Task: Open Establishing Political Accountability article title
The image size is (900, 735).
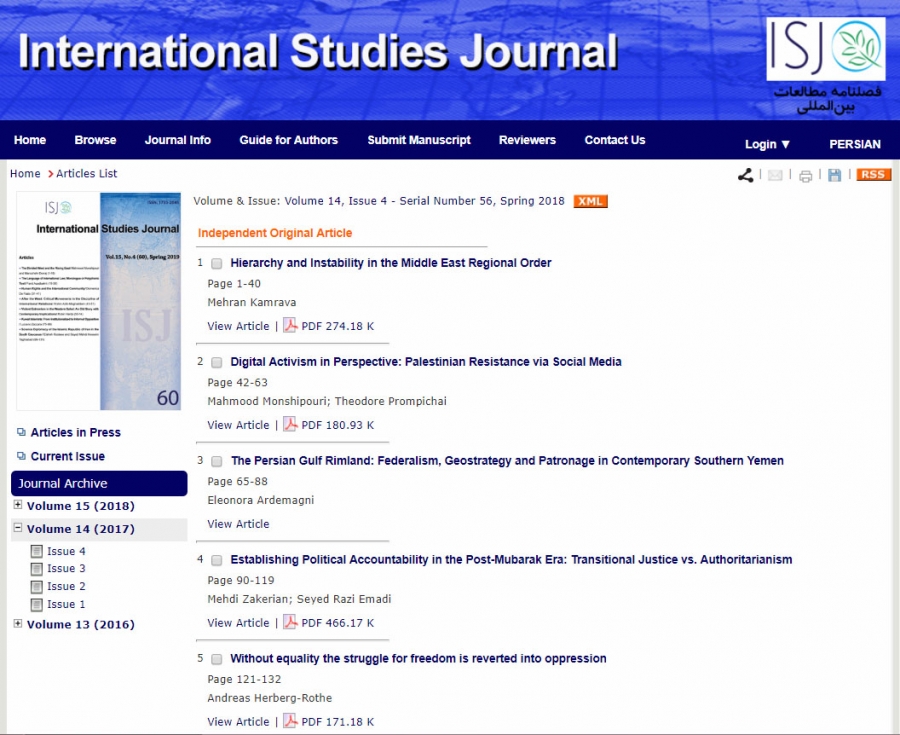Action: tap(511, 559)
